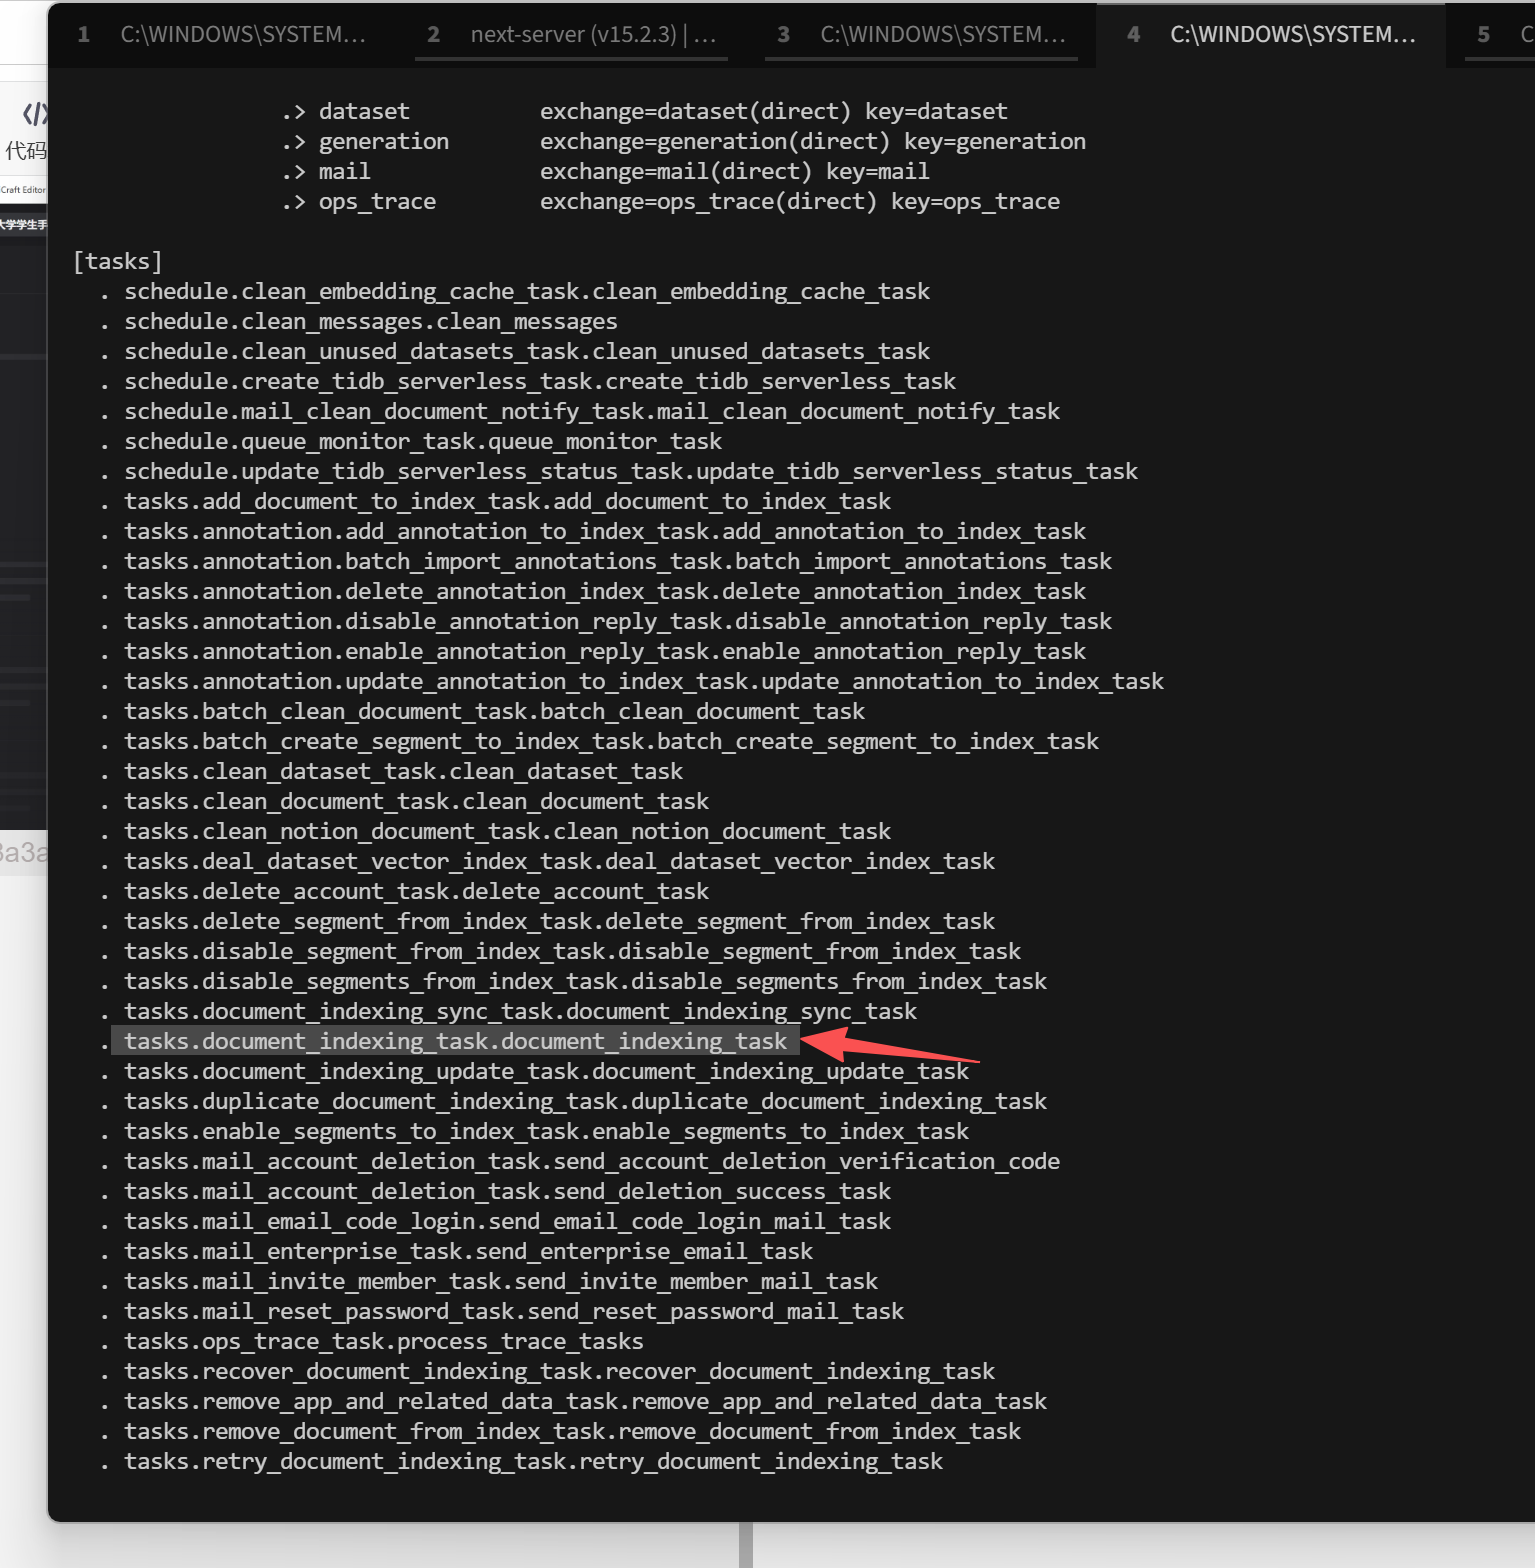1535x1568 pixels.
Task: Select schedule.clean_messages.clean_messages line
Action: (371, 321)
